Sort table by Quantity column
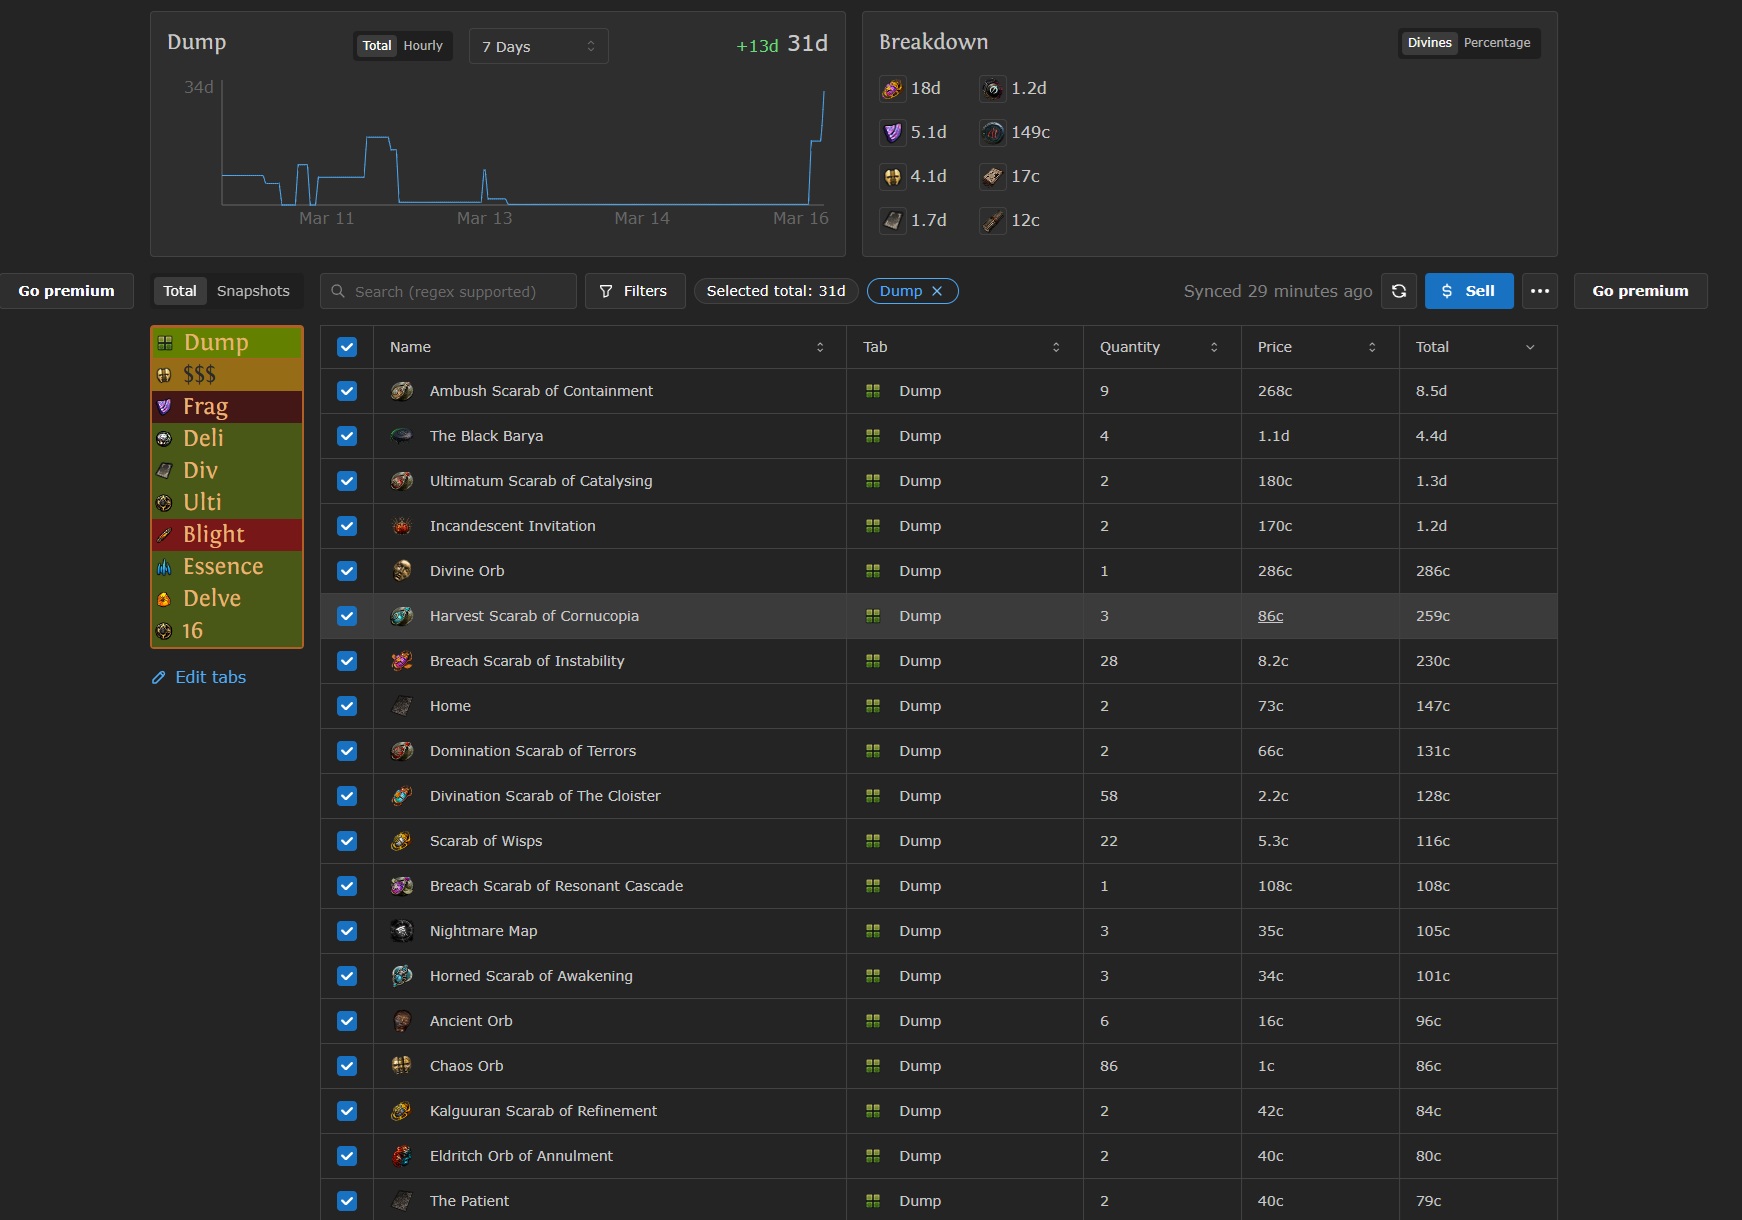1742x1220 pixels. [1162, 347]
